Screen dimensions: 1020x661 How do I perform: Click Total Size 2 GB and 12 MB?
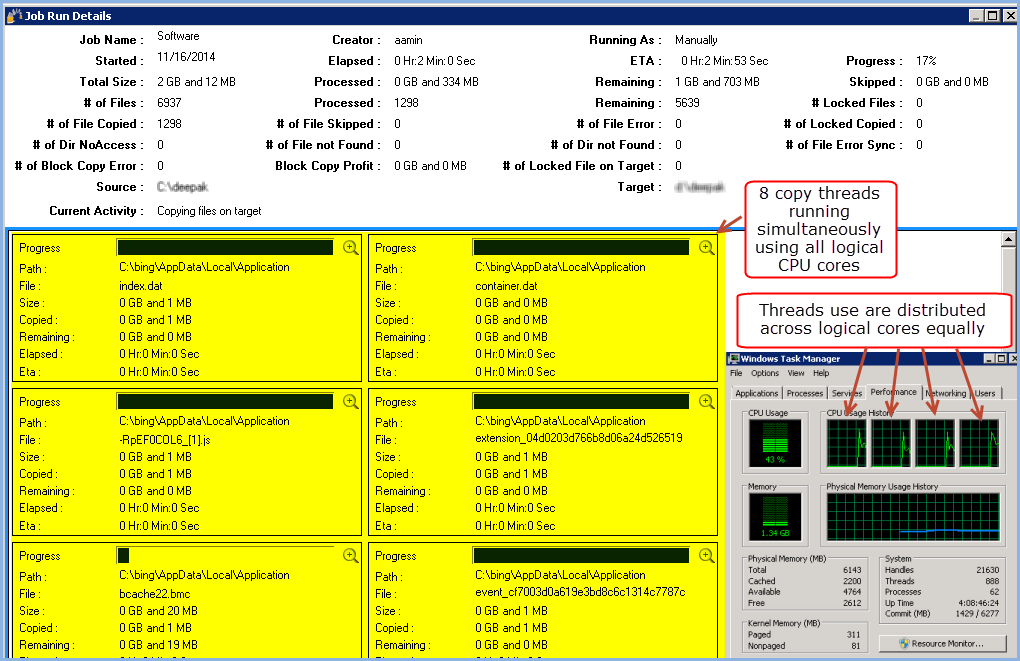pyautogui.click(x=196, y=82)
